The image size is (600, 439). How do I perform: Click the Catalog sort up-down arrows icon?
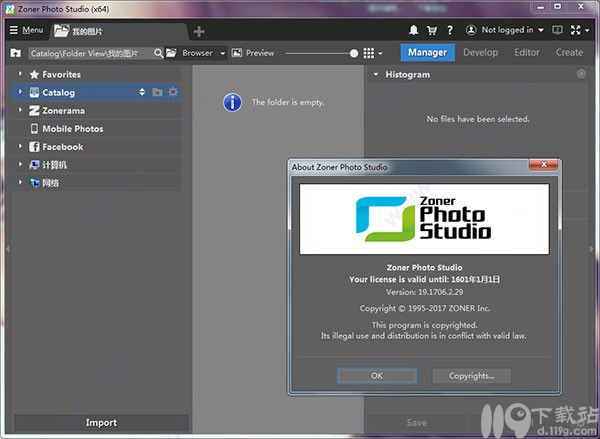coord(142,92)
